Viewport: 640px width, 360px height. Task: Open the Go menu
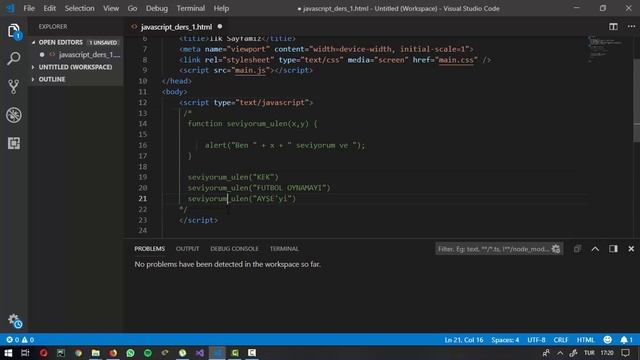pyautogui.click(x=132, y=8)
